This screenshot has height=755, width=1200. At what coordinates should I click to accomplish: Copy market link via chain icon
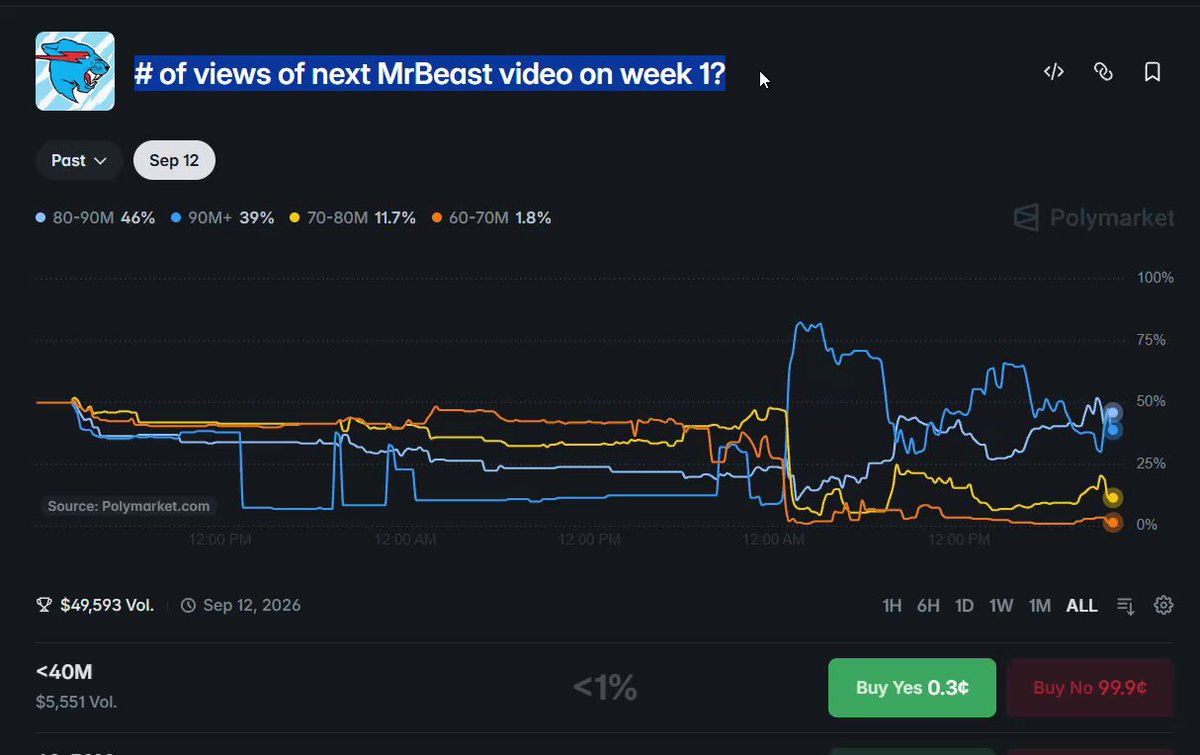click(1103, 72)
